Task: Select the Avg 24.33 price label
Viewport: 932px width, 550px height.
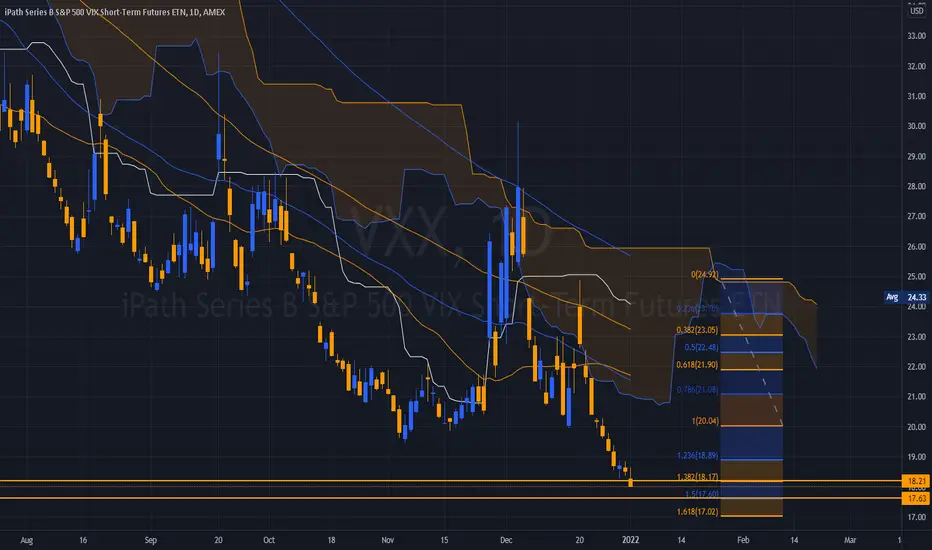Action: point(907,297)
